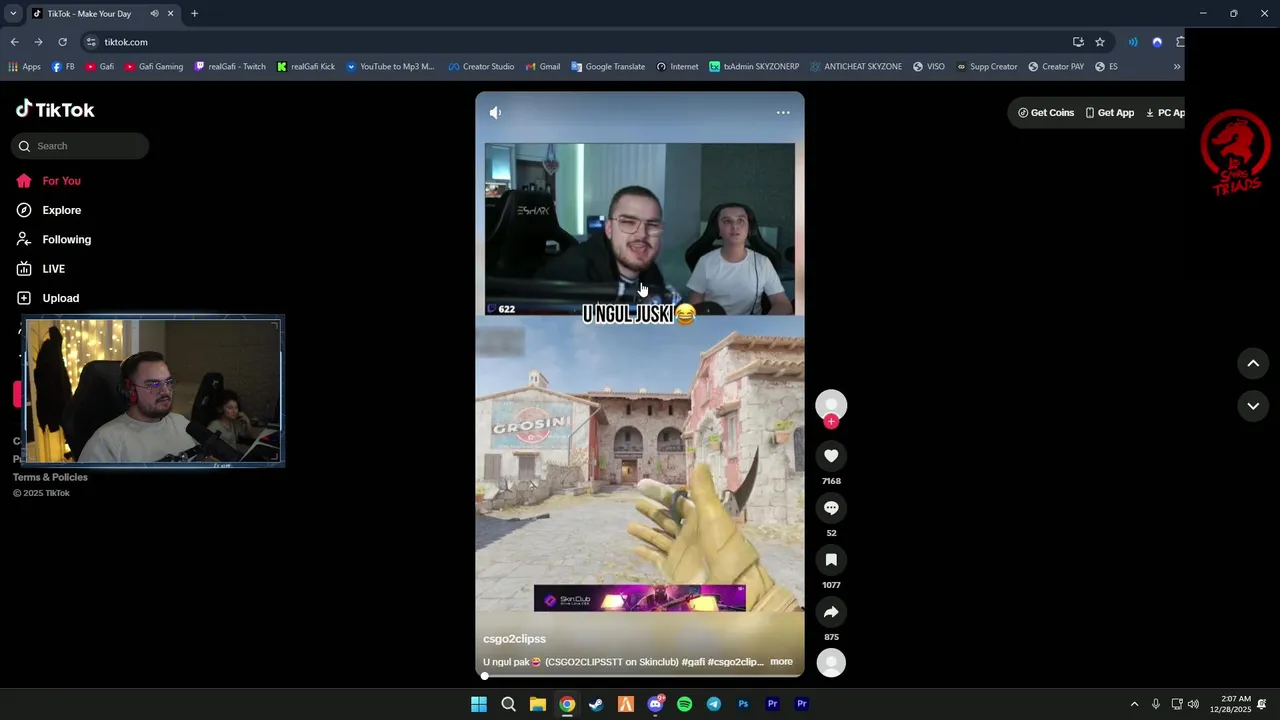Show hidden system tray icons
The width and height of the screenshot is (1280, 720).
click(1134, 704)
